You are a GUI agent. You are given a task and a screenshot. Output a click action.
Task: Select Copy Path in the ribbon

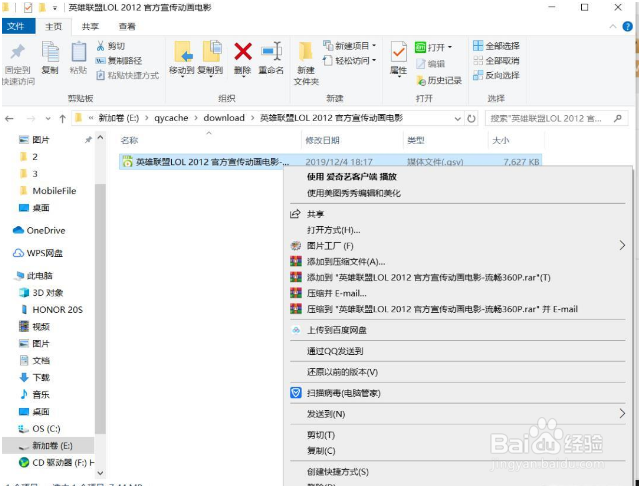pyautogui.click(x=119, y=61)
